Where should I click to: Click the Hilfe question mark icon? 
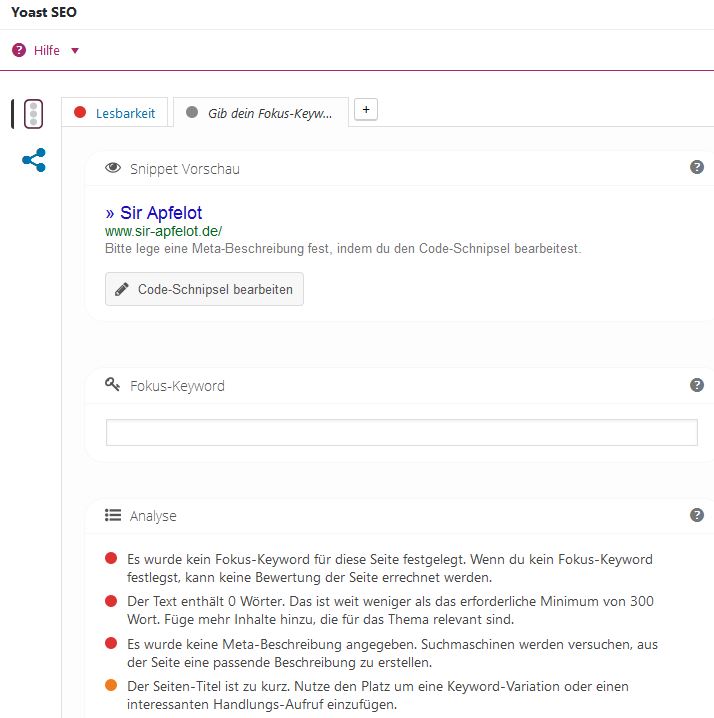[19, 50]
